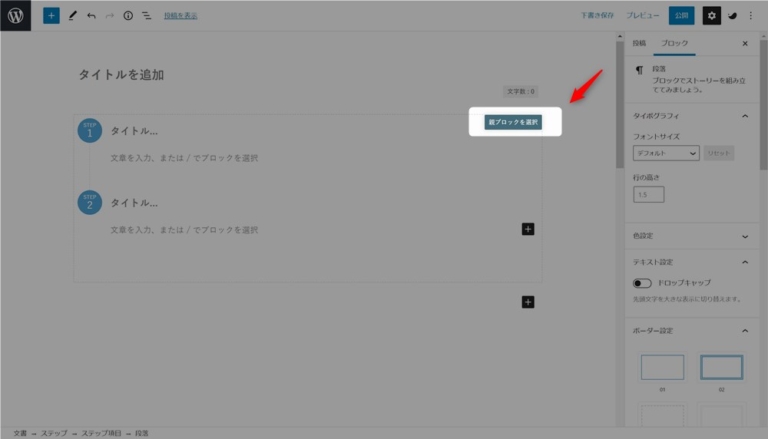Collapse the タイポグラフィ section

[745, 116]
